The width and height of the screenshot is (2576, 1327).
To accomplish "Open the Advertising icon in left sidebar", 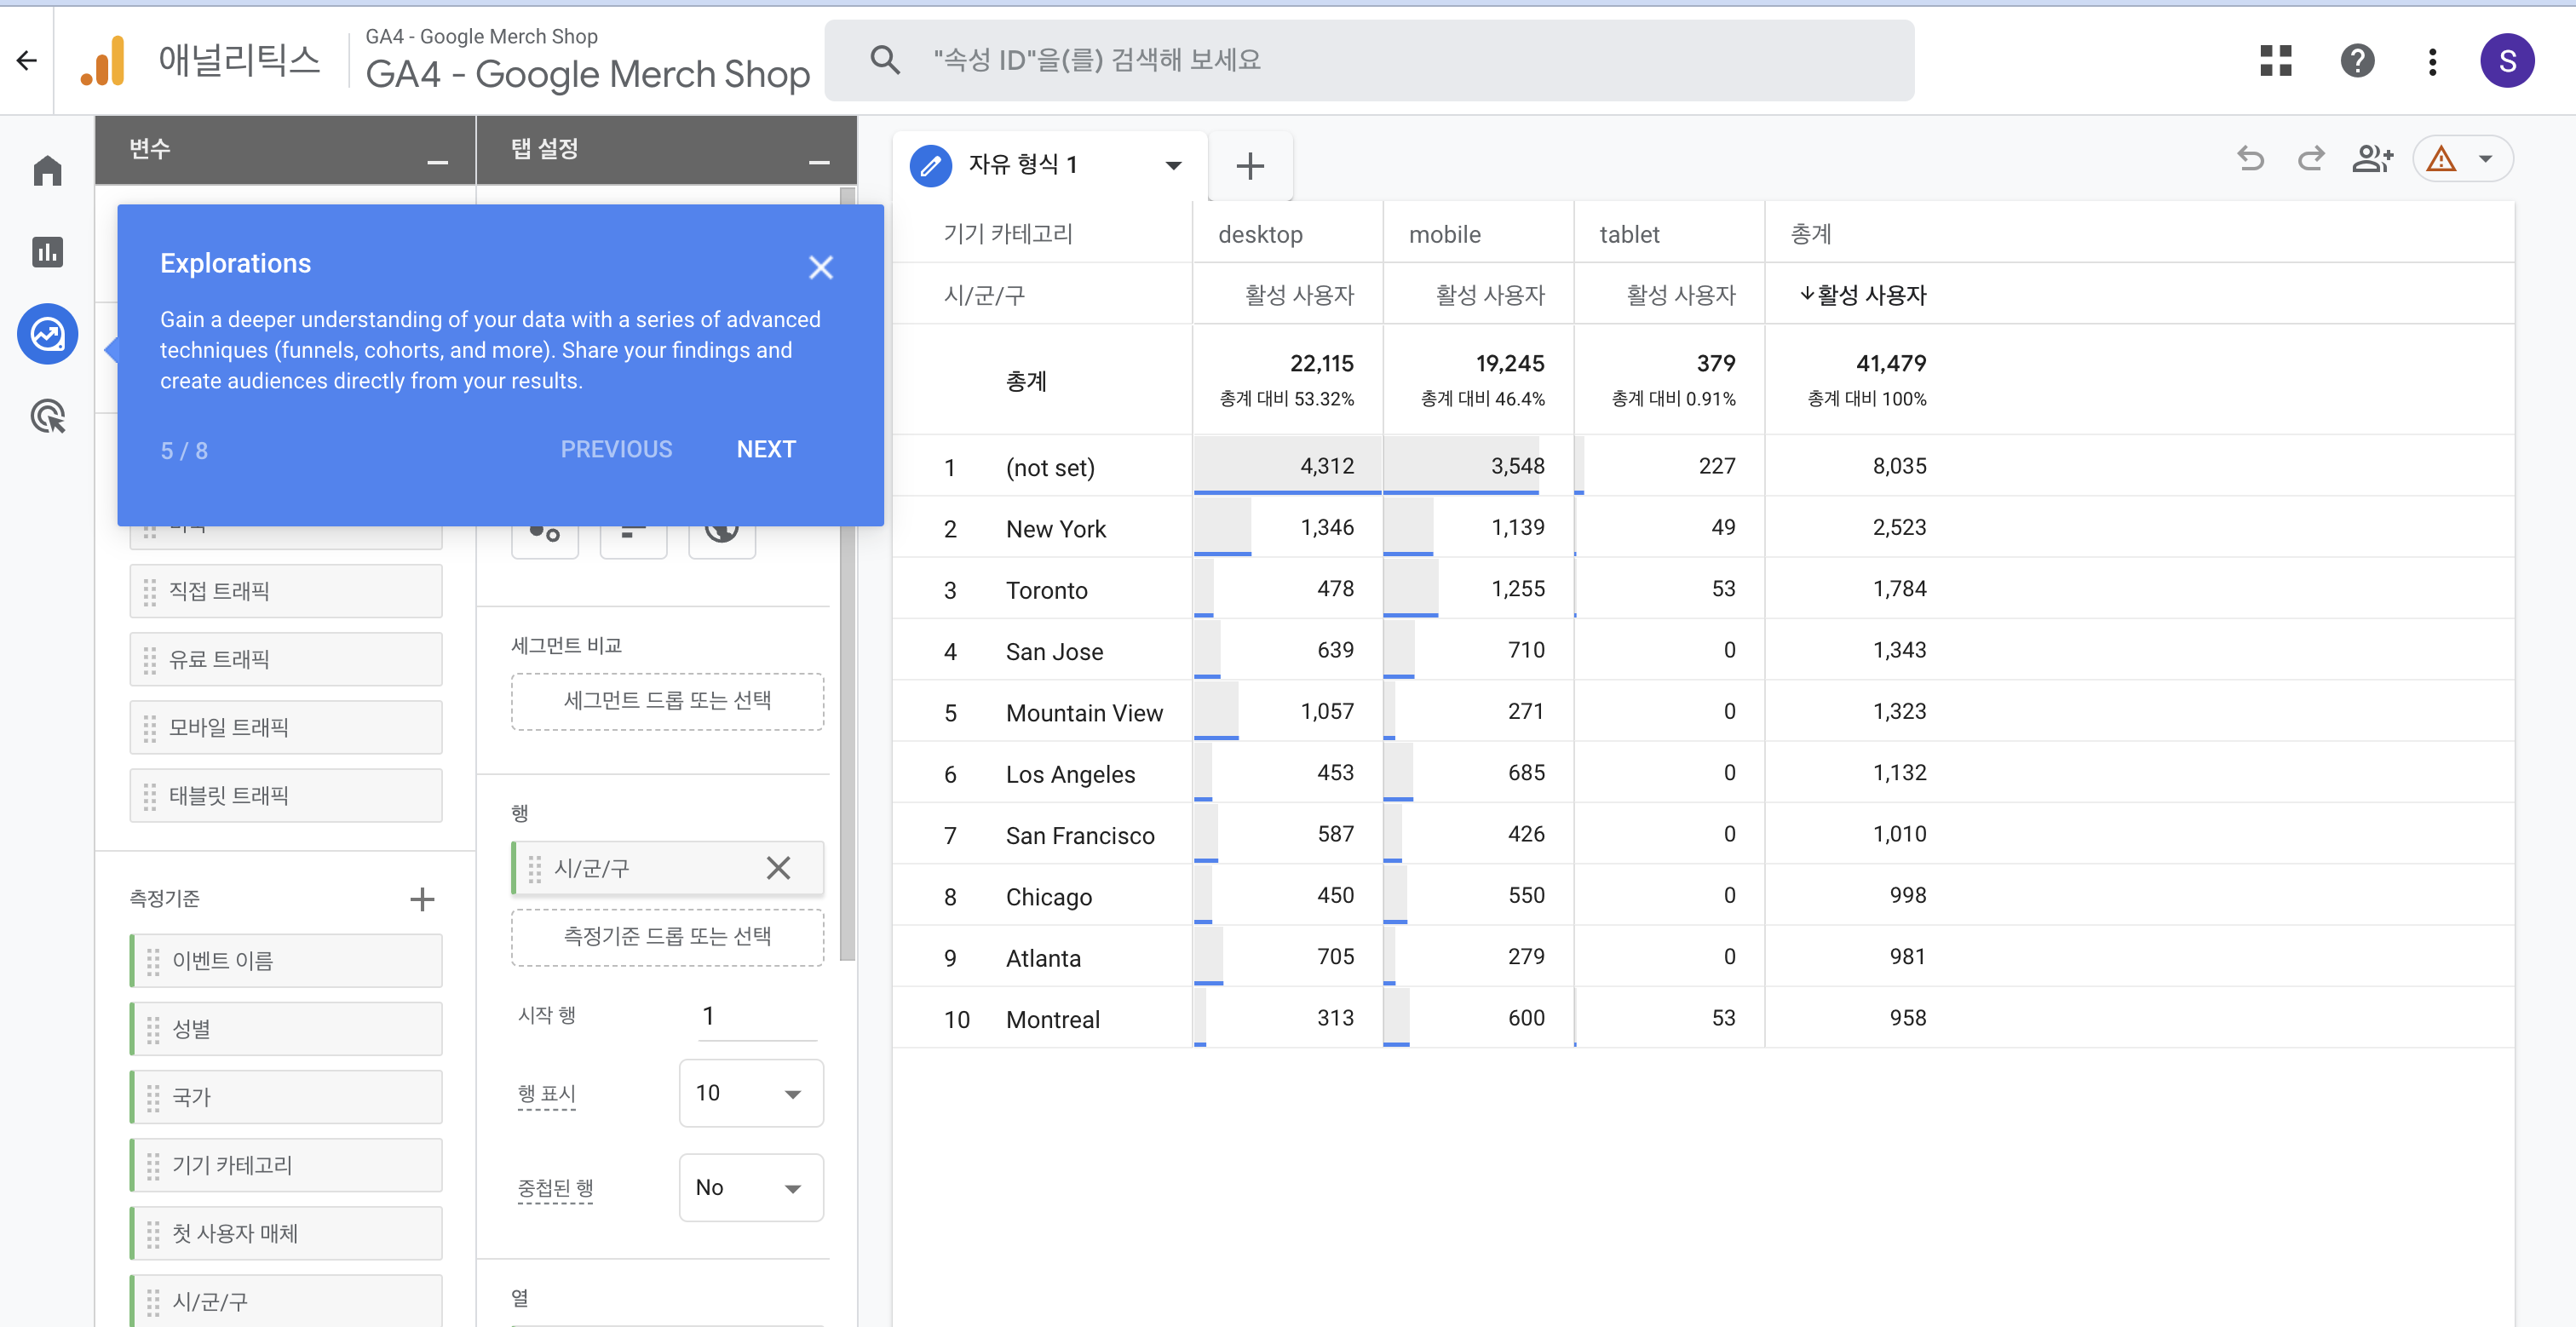I will [47, 416].
